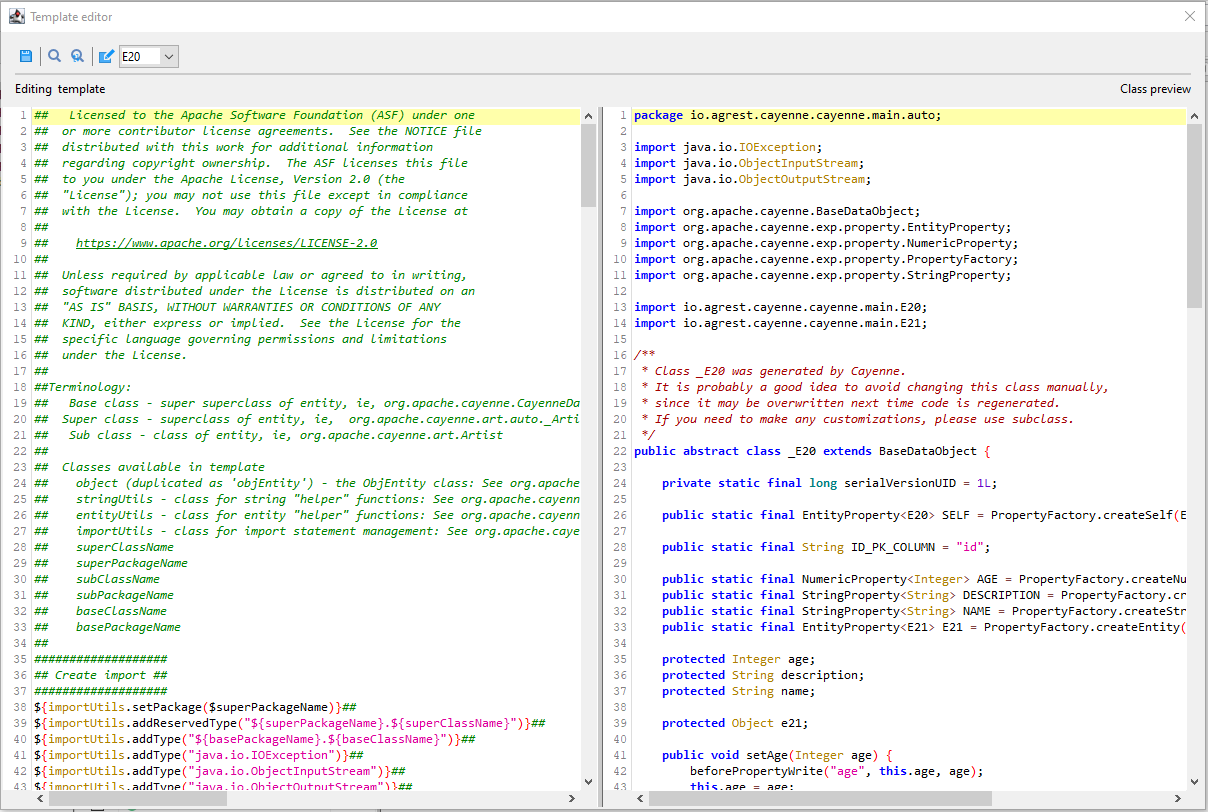Screen dimensions: 1208x812
Task: Click 'protected String description;' line
Action: point(763,675)
